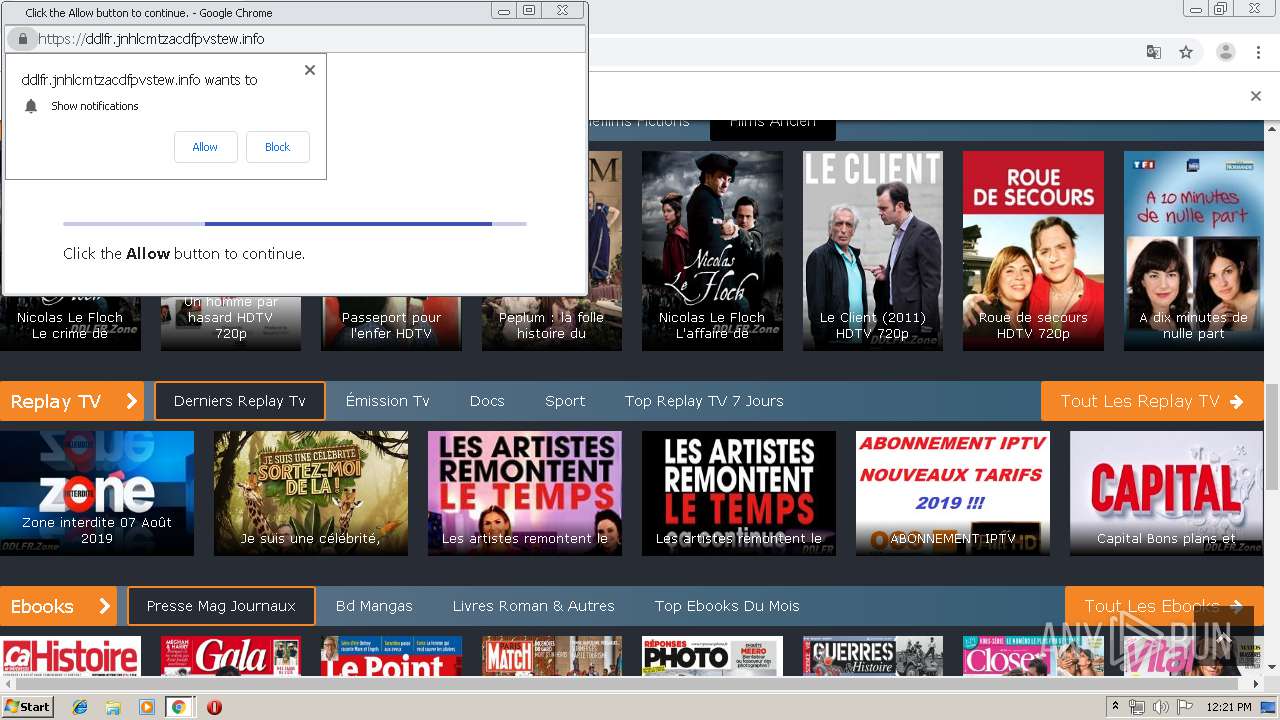Open Livres Roman & Autres tab
Image resolution: width=1280 pixels, height=720 pixels.
pos(533,606)
